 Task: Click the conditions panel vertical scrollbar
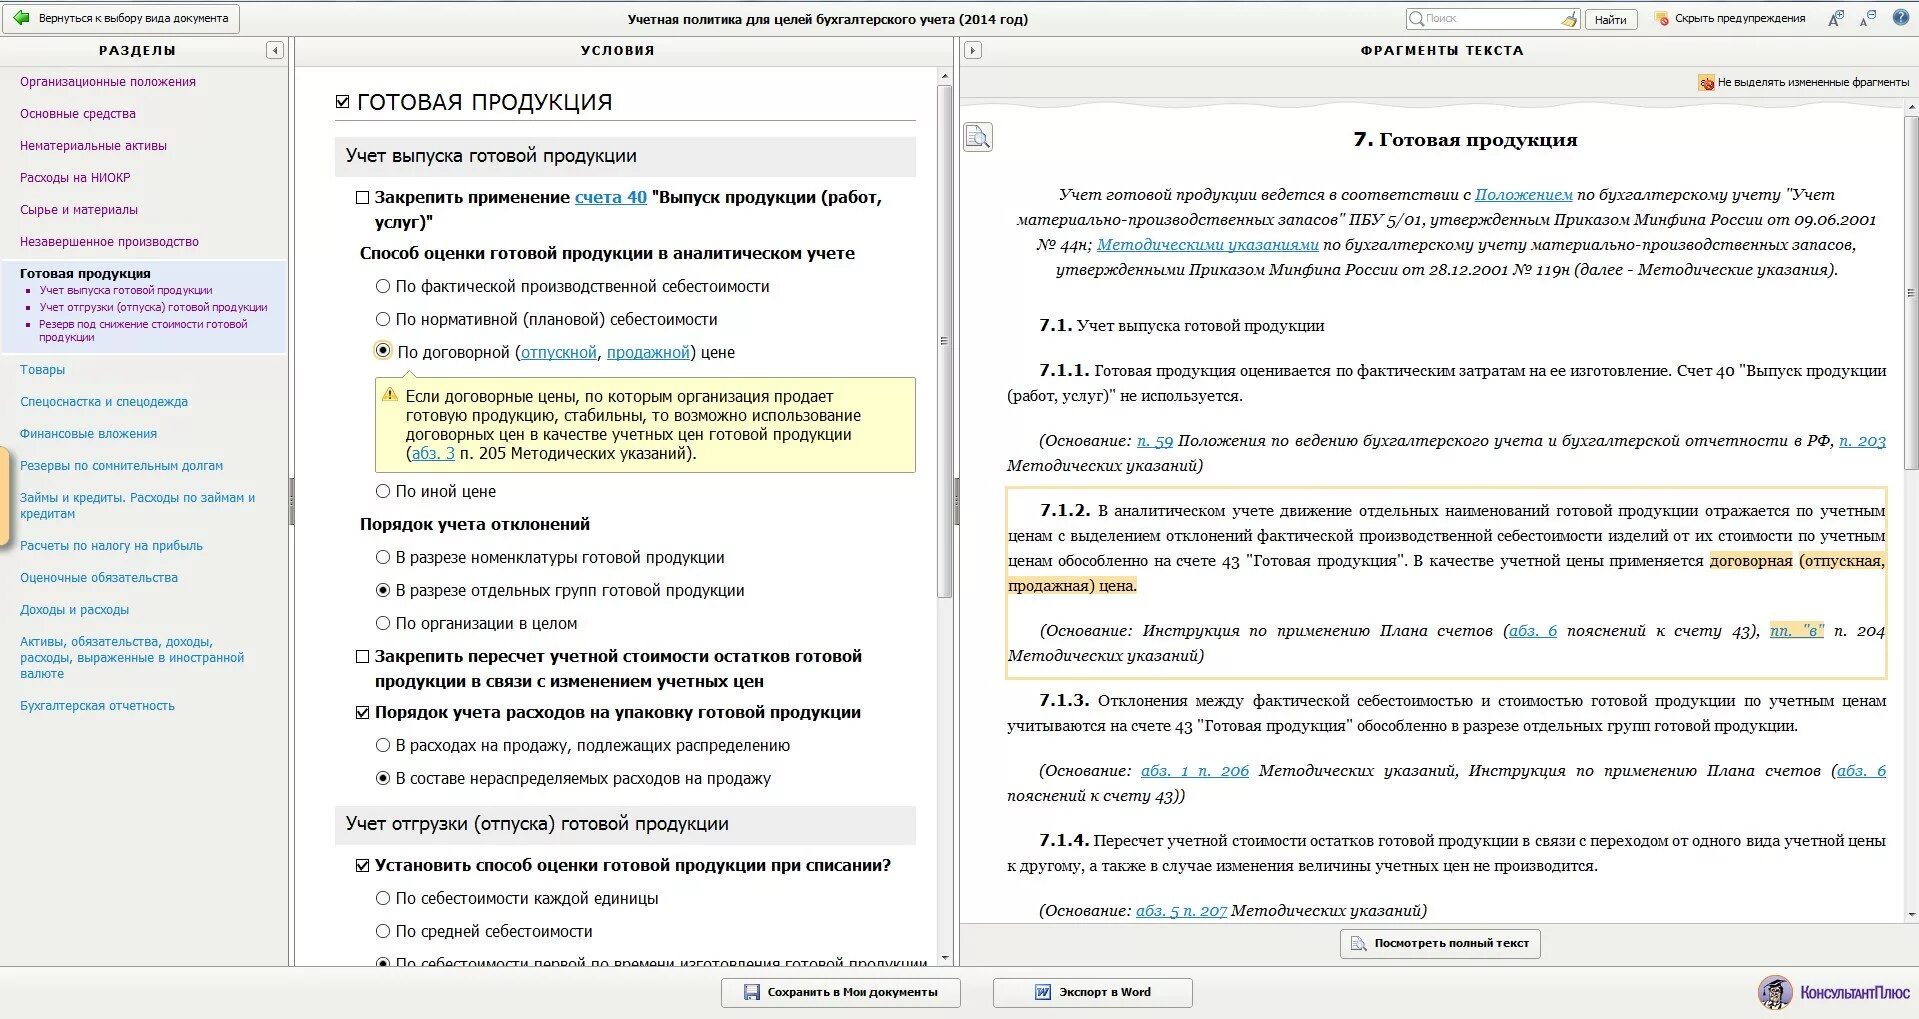click(944, 340)
